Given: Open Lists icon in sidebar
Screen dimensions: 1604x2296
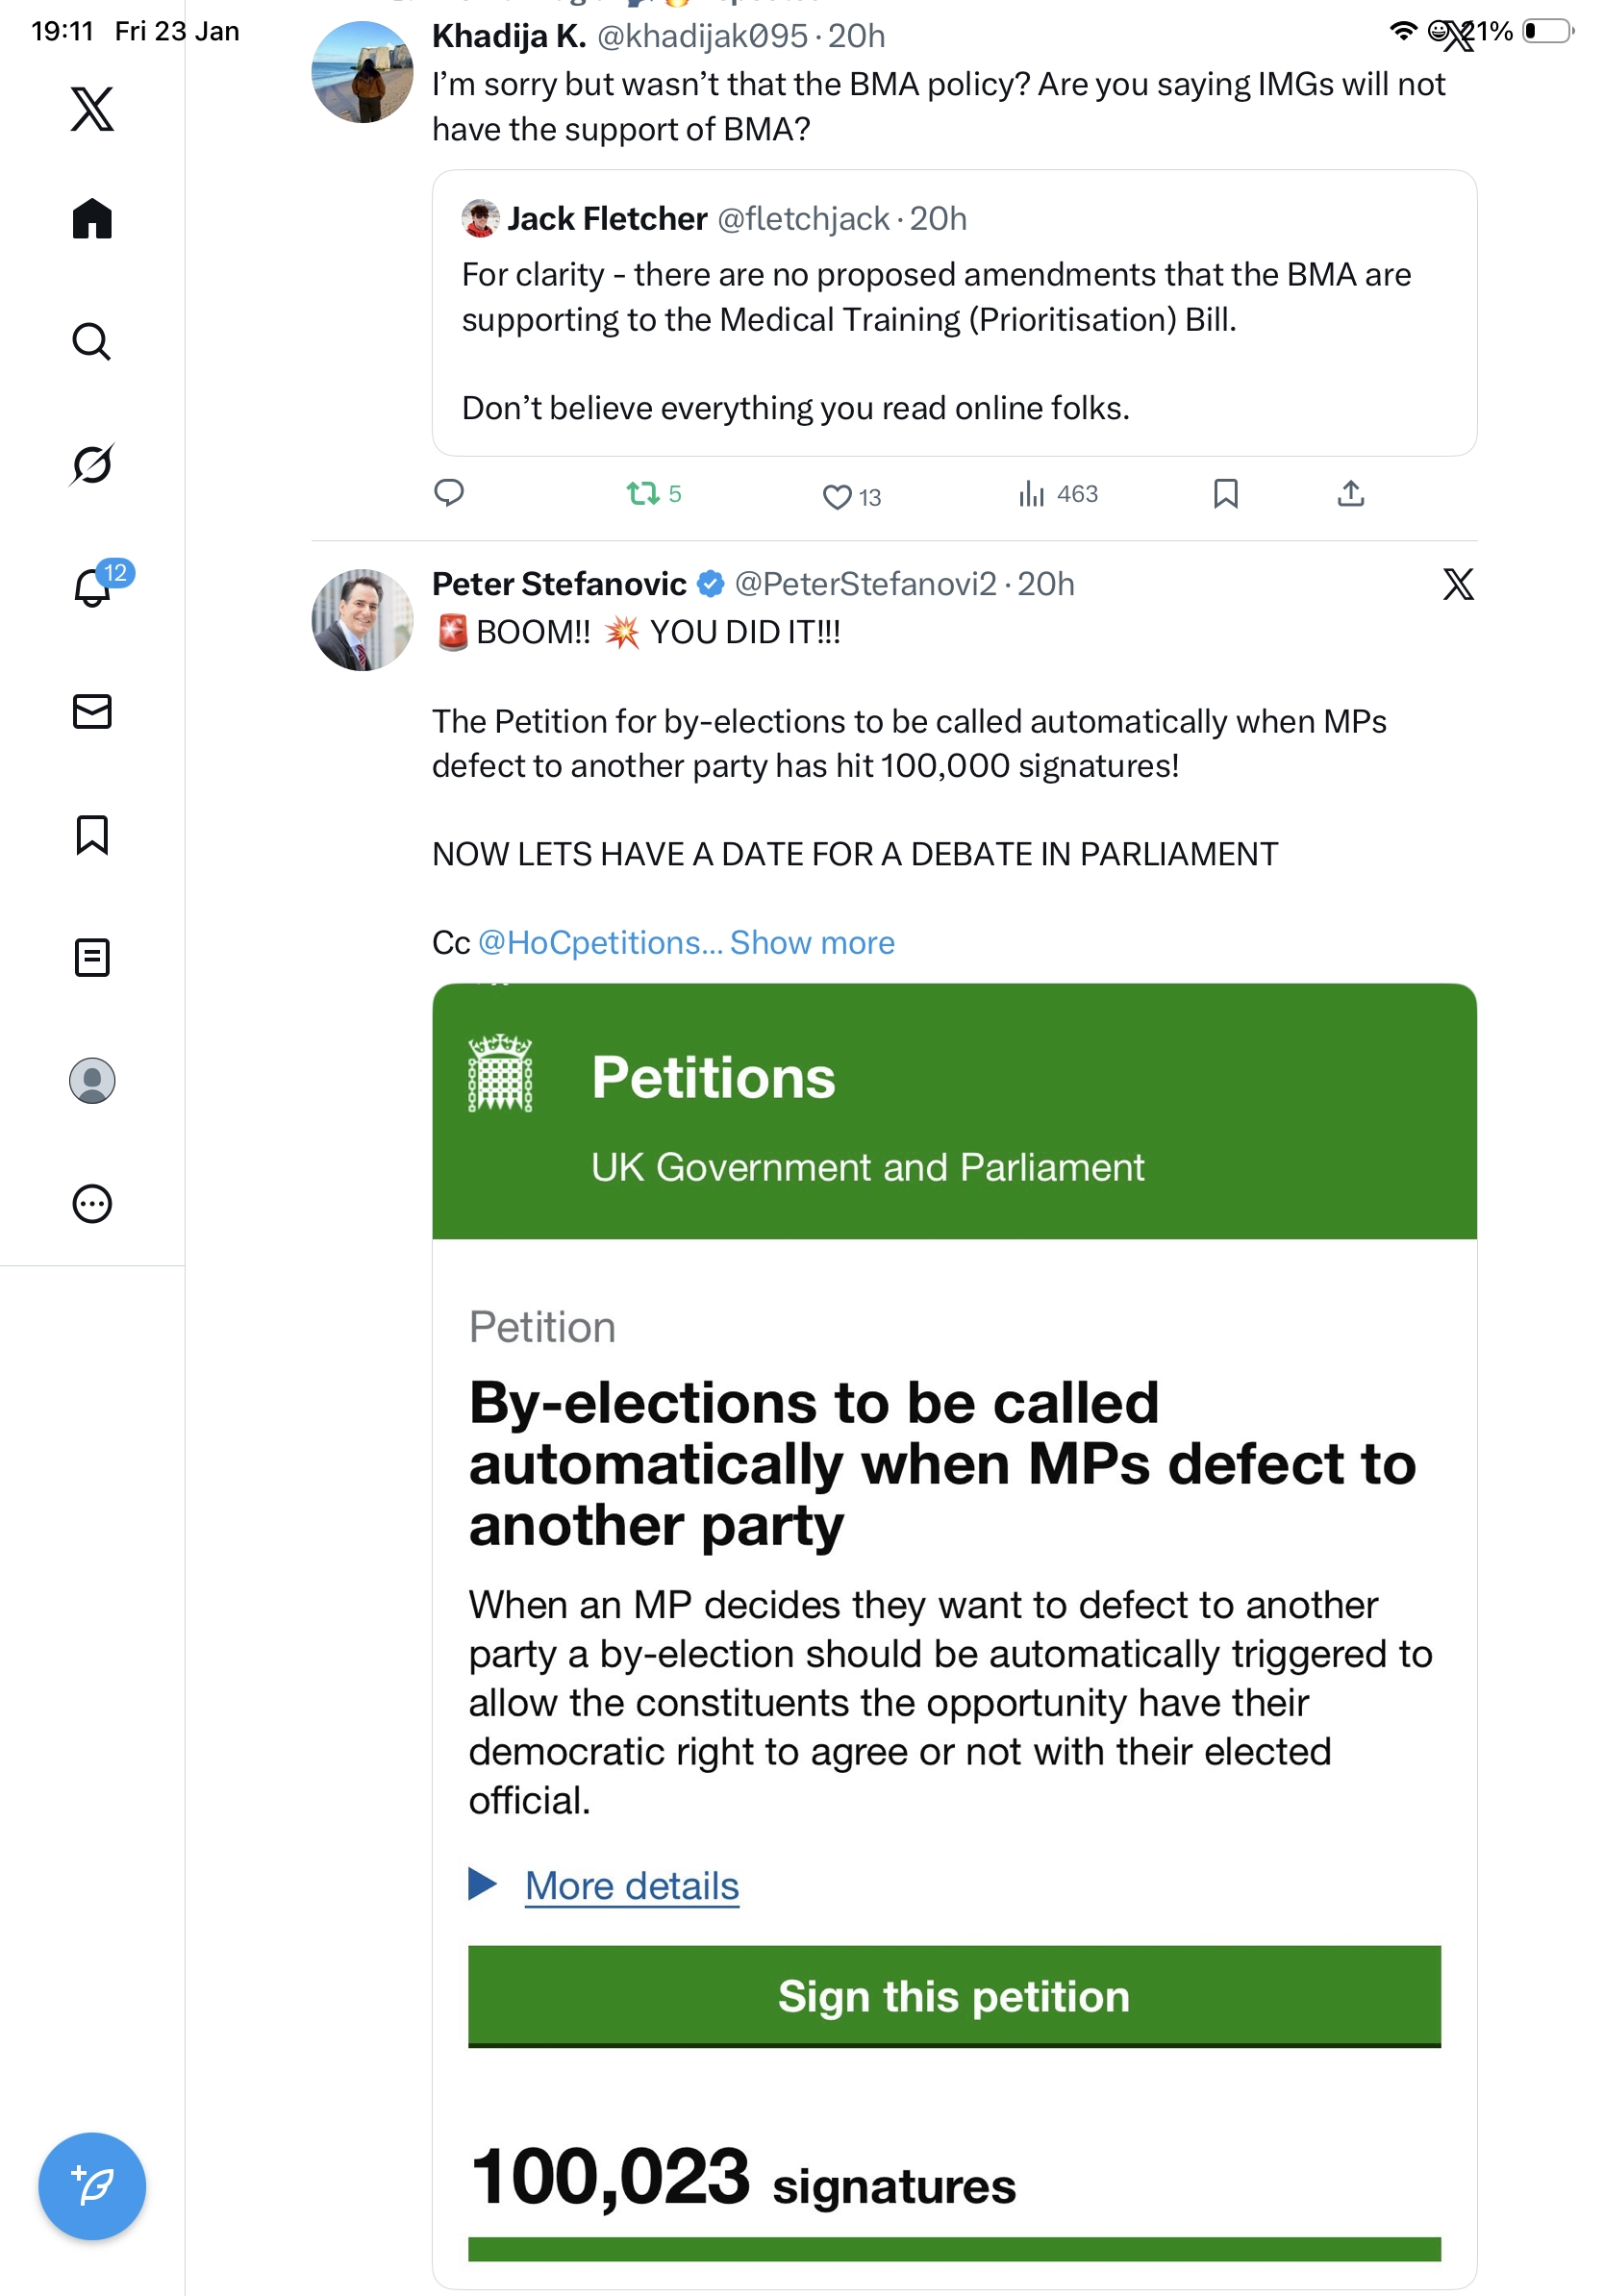Looking at the screenshot, I should point(92,957).
